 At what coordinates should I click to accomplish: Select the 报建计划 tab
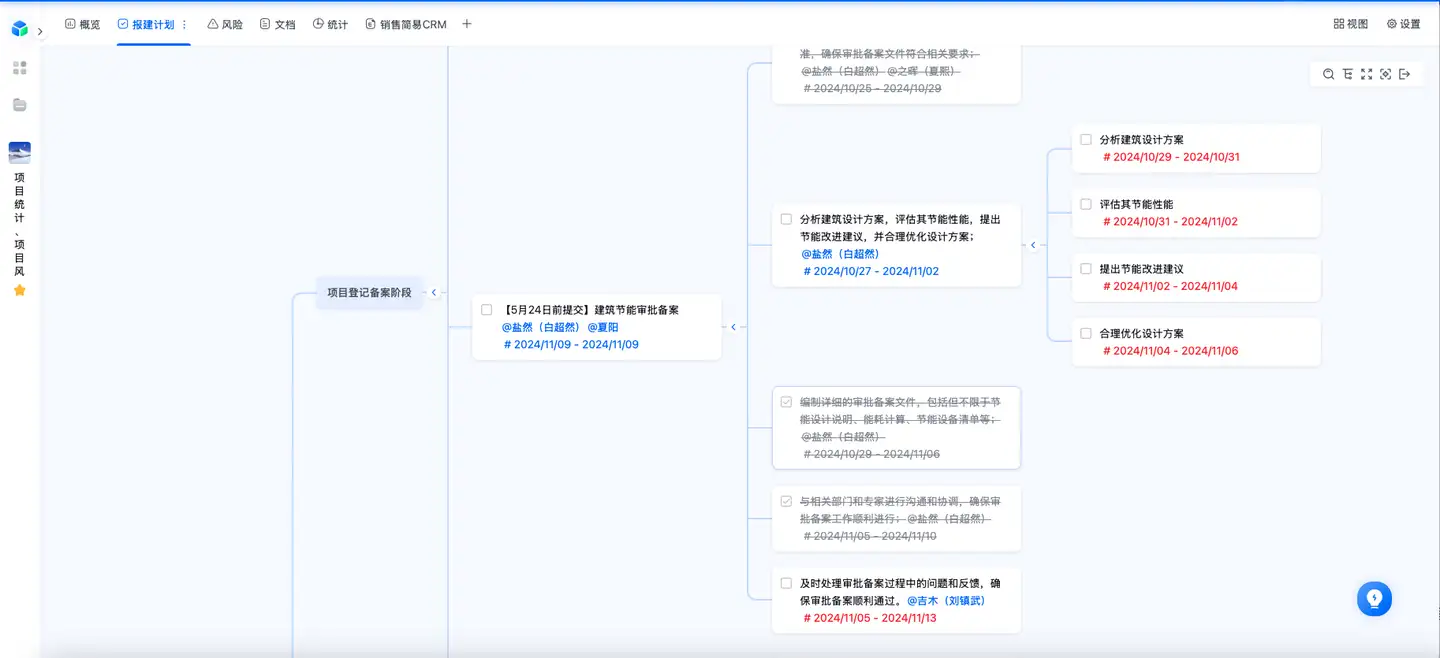click(146, 24)
